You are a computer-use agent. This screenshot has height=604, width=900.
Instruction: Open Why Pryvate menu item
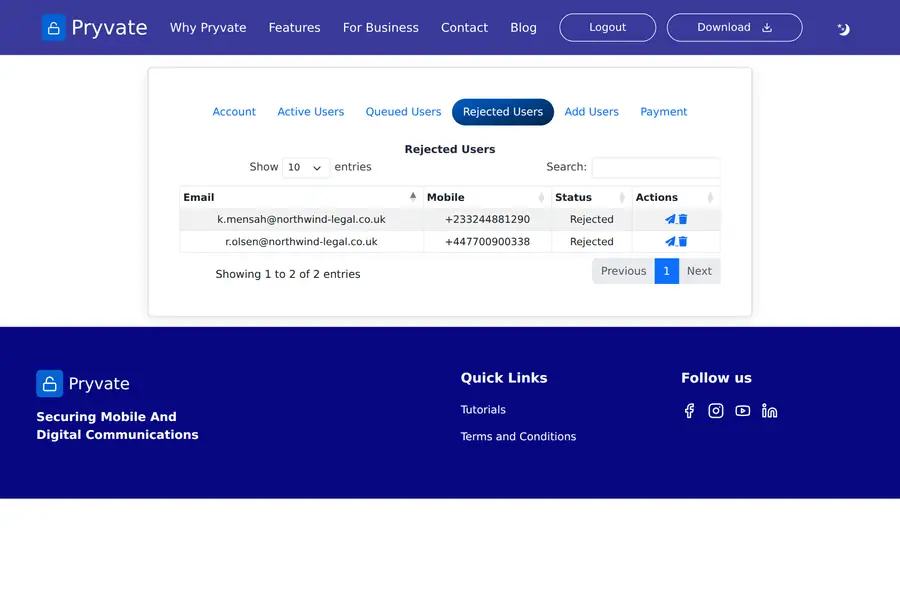[208, 28]
